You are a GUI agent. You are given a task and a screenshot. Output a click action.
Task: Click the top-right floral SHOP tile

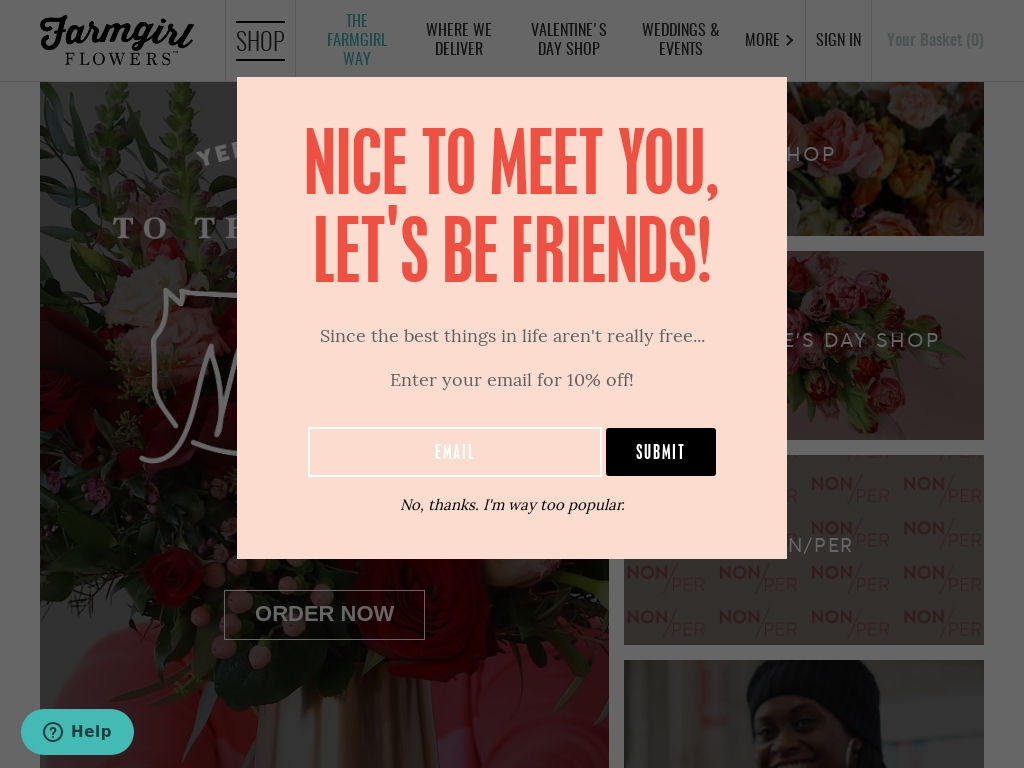885,159
